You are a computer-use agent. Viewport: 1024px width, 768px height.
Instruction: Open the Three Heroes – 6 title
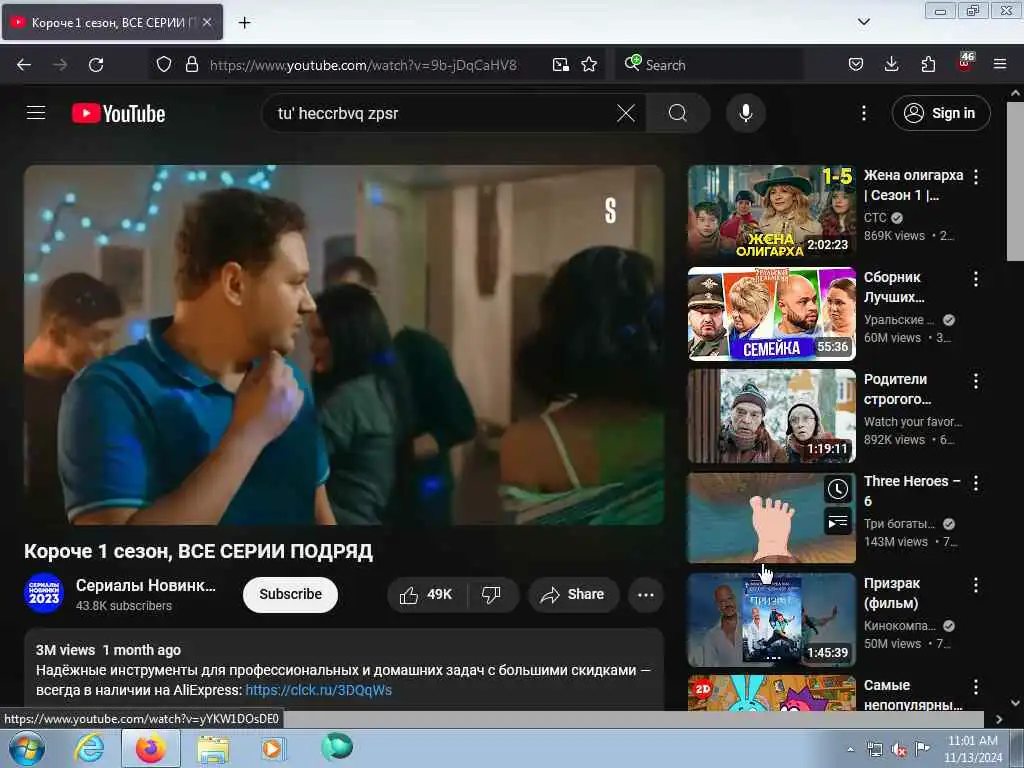[x=912, y=491]
